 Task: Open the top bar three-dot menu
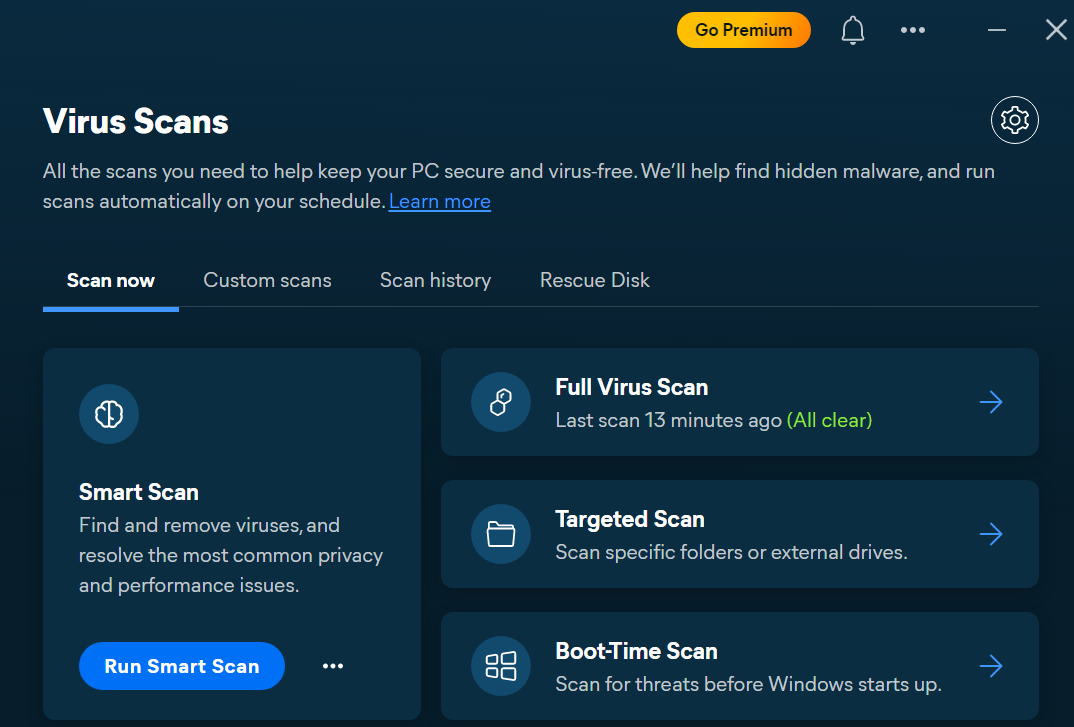912,30
